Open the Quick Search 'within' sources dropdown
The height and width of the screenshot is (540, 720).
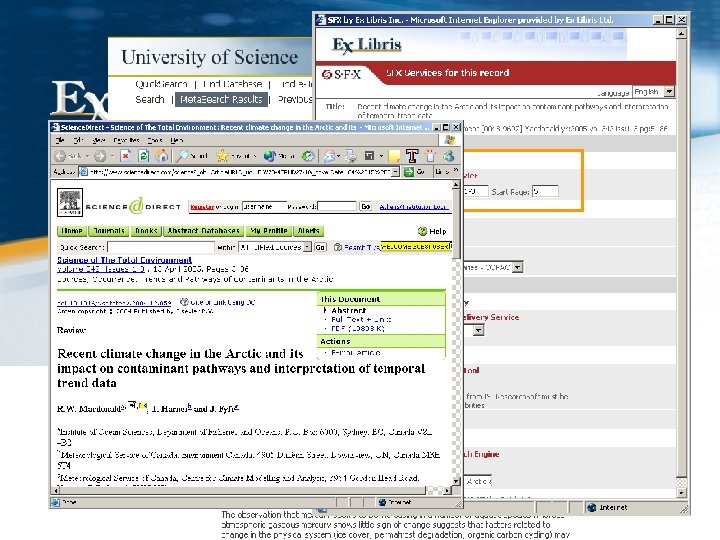pos(307,247)
